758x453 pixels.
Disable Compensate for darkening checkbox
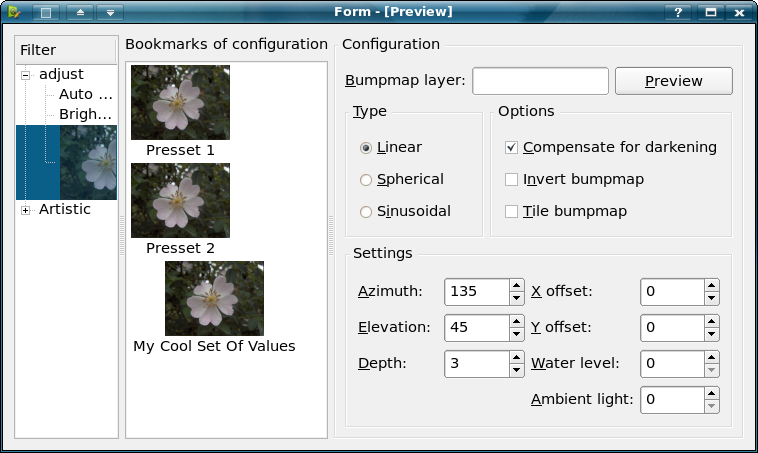(512, 148)
